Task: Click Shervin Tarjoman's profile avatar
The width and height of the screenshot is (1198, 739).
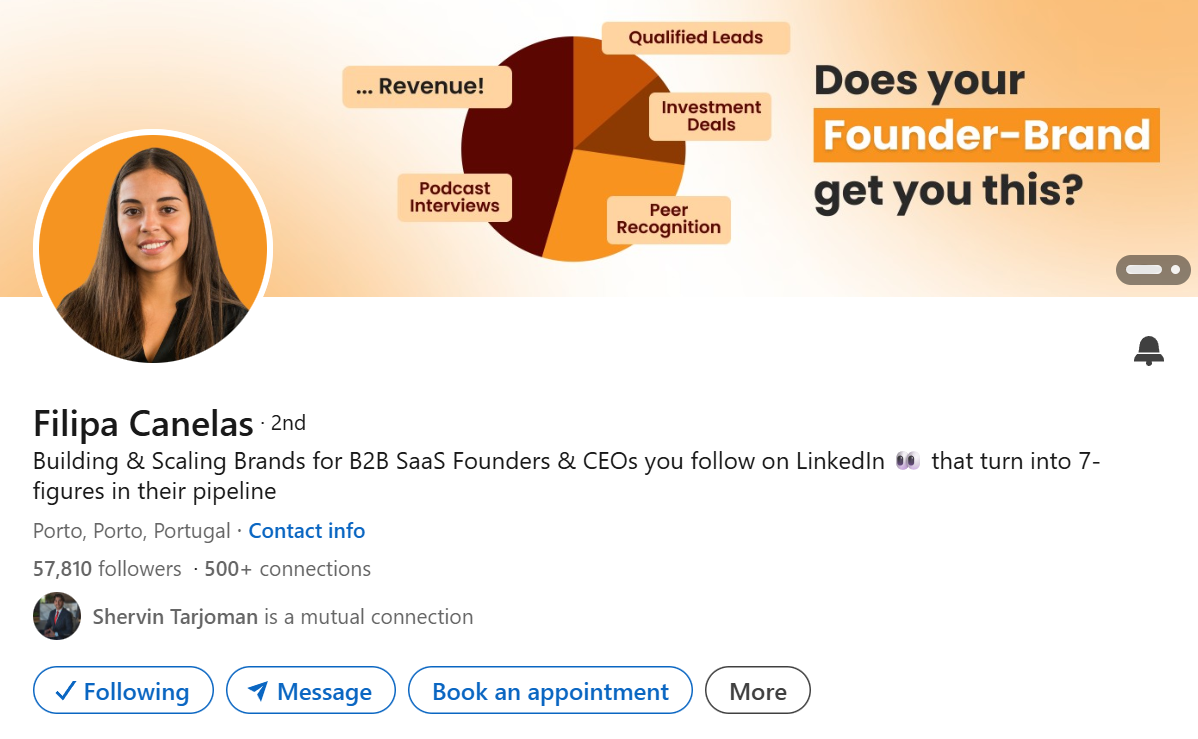Action: coord(57,616)
